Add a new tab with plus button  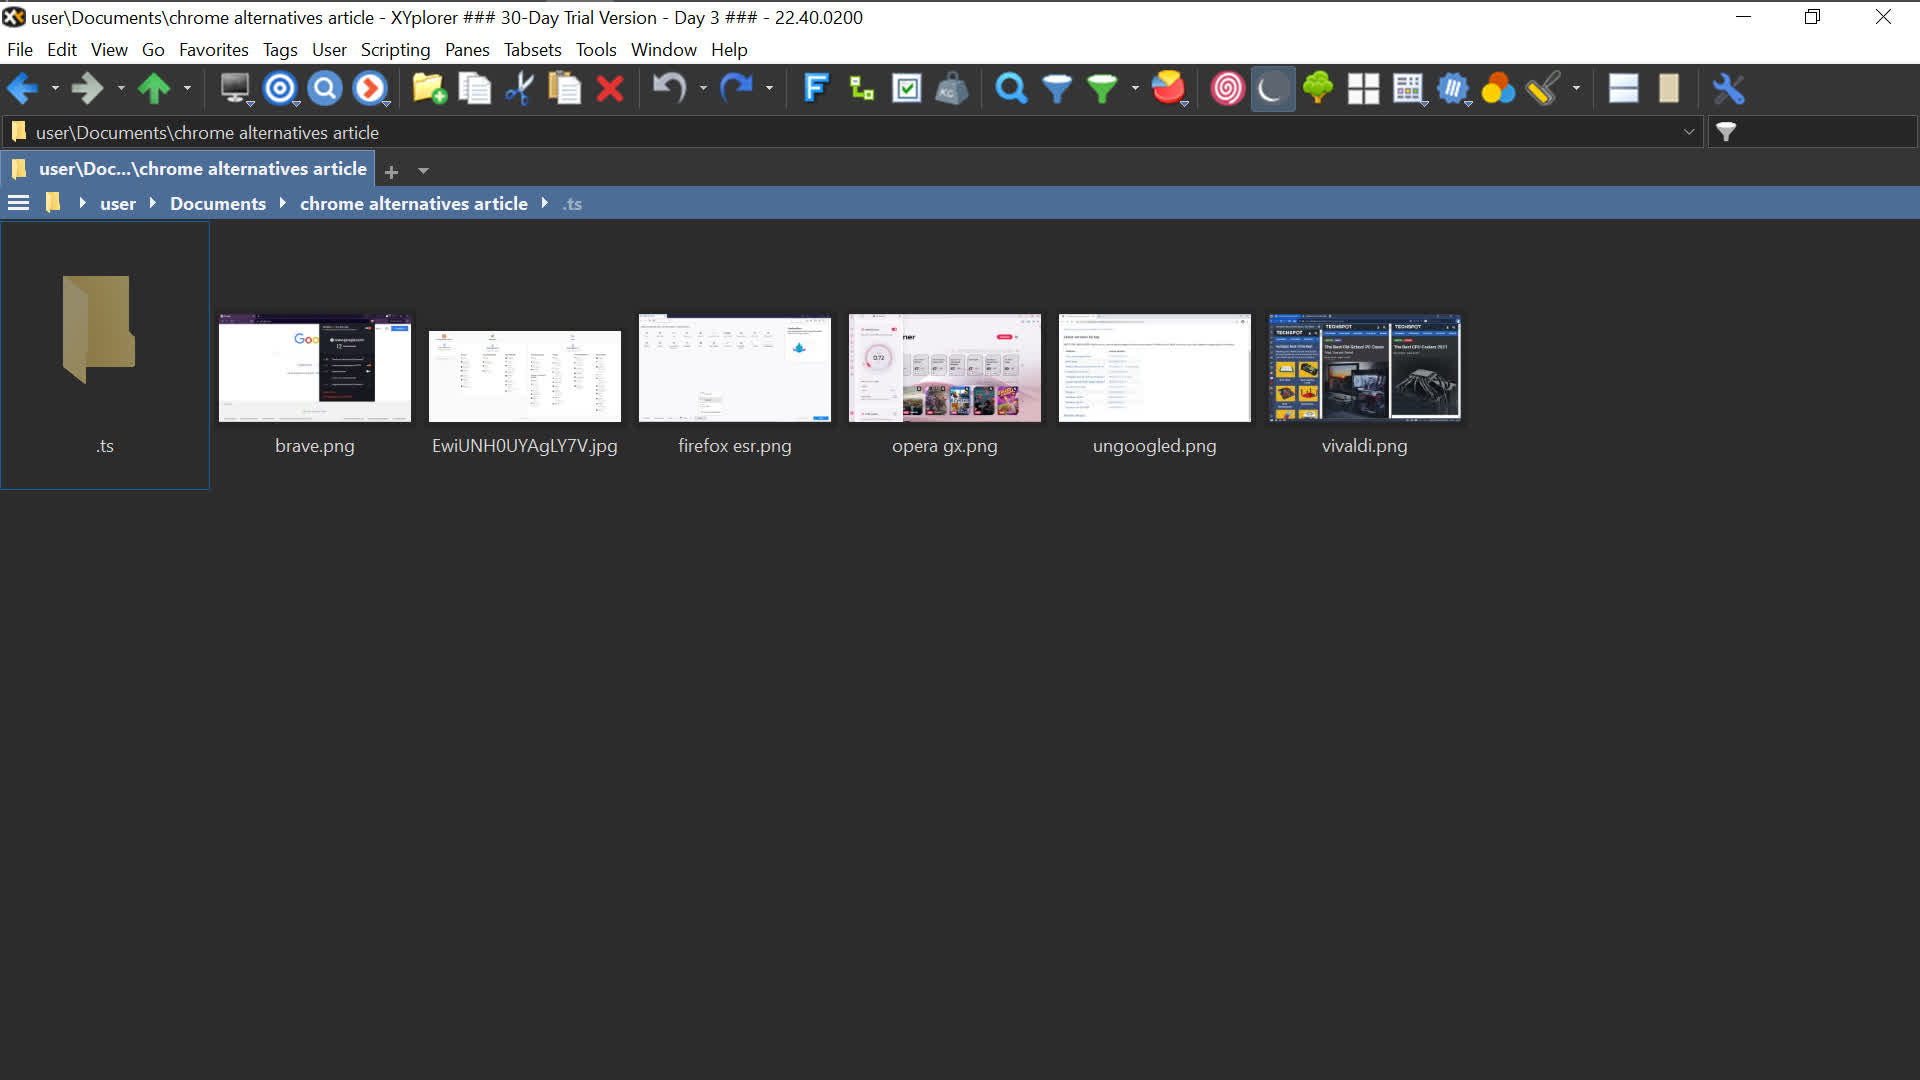coord(392,172)
